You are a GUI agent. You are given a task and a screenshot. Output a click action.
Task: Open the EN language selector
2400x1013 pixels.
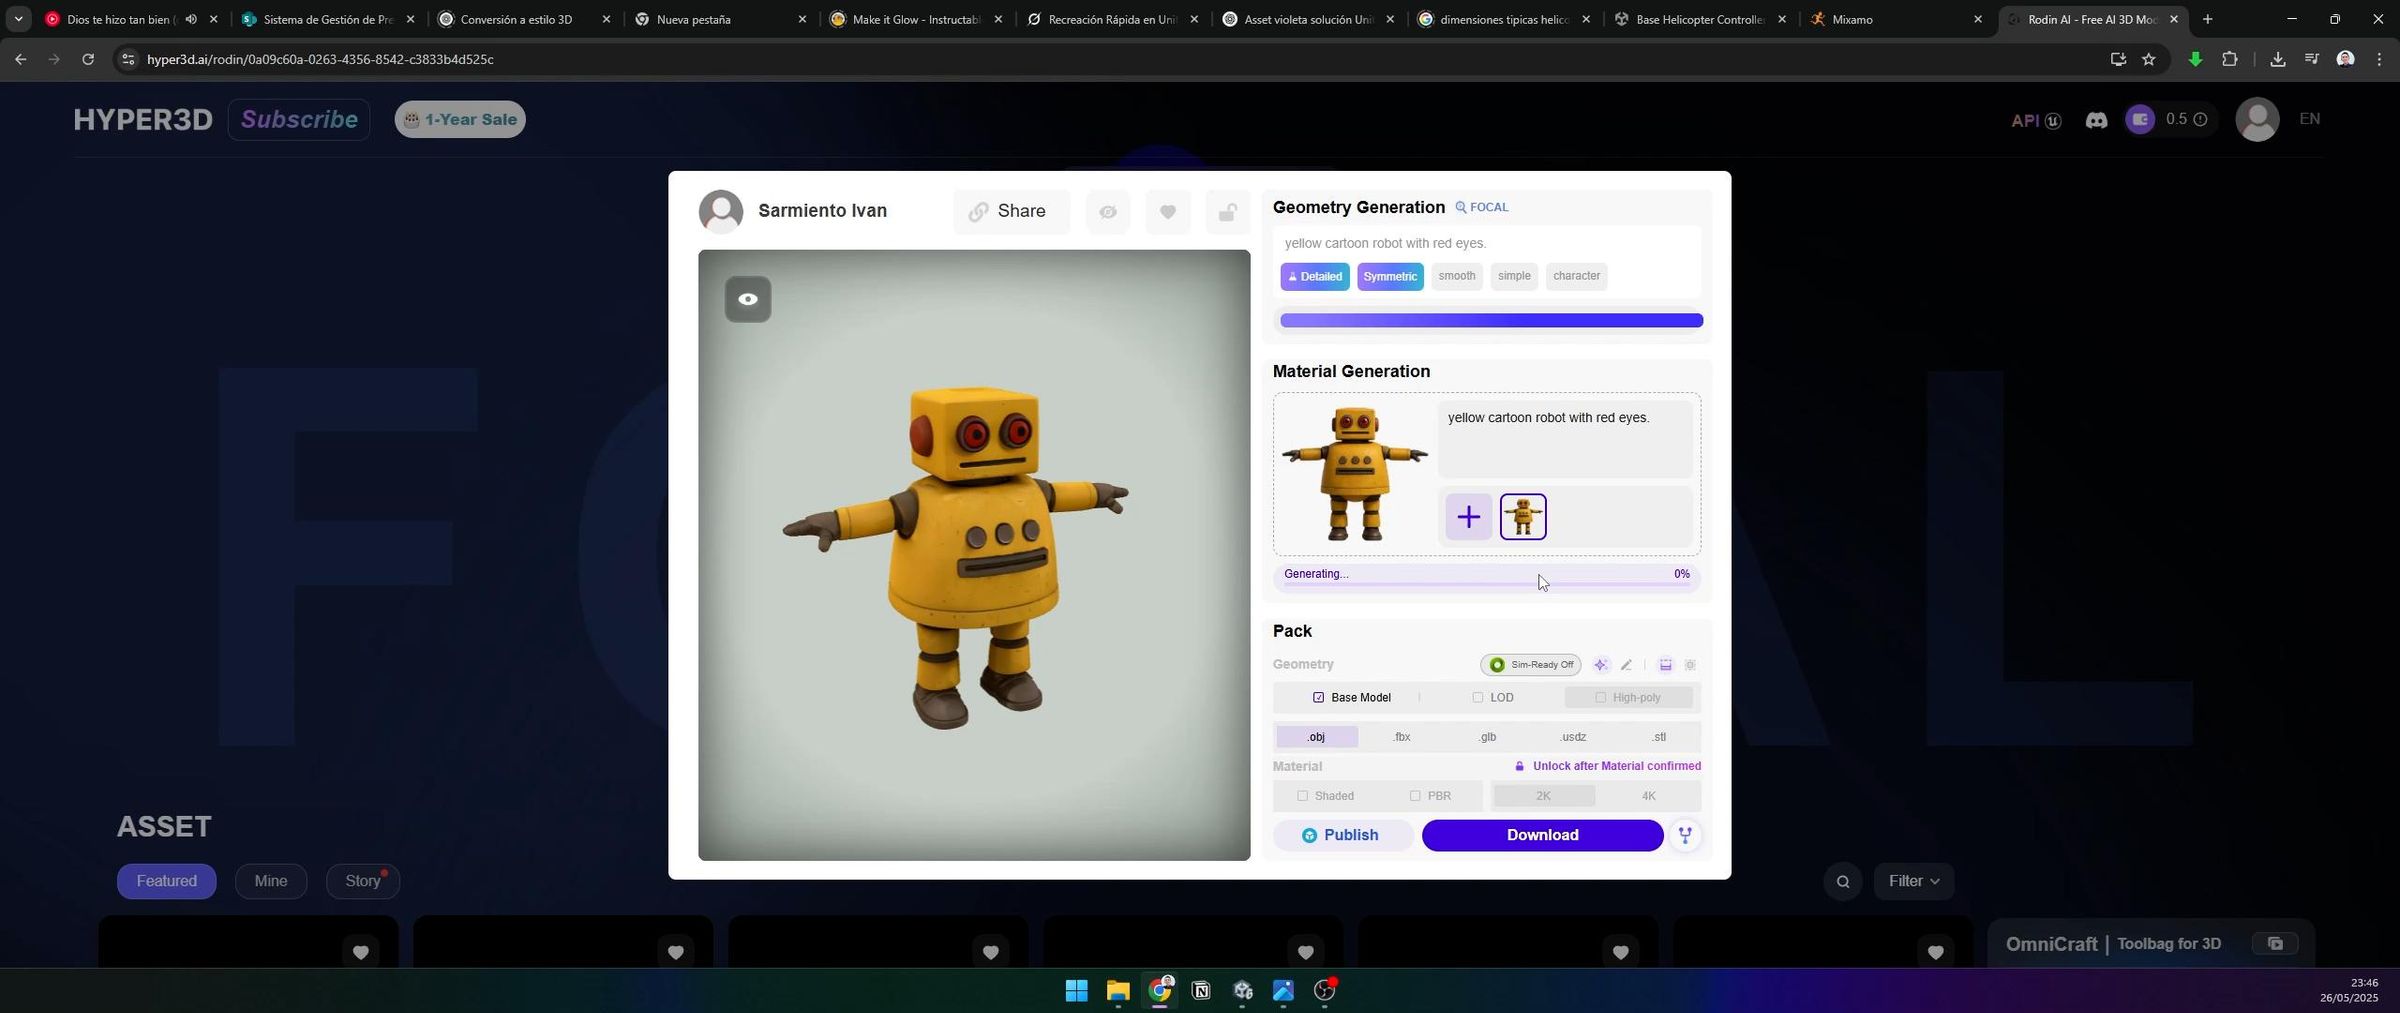click(2309, 119)
